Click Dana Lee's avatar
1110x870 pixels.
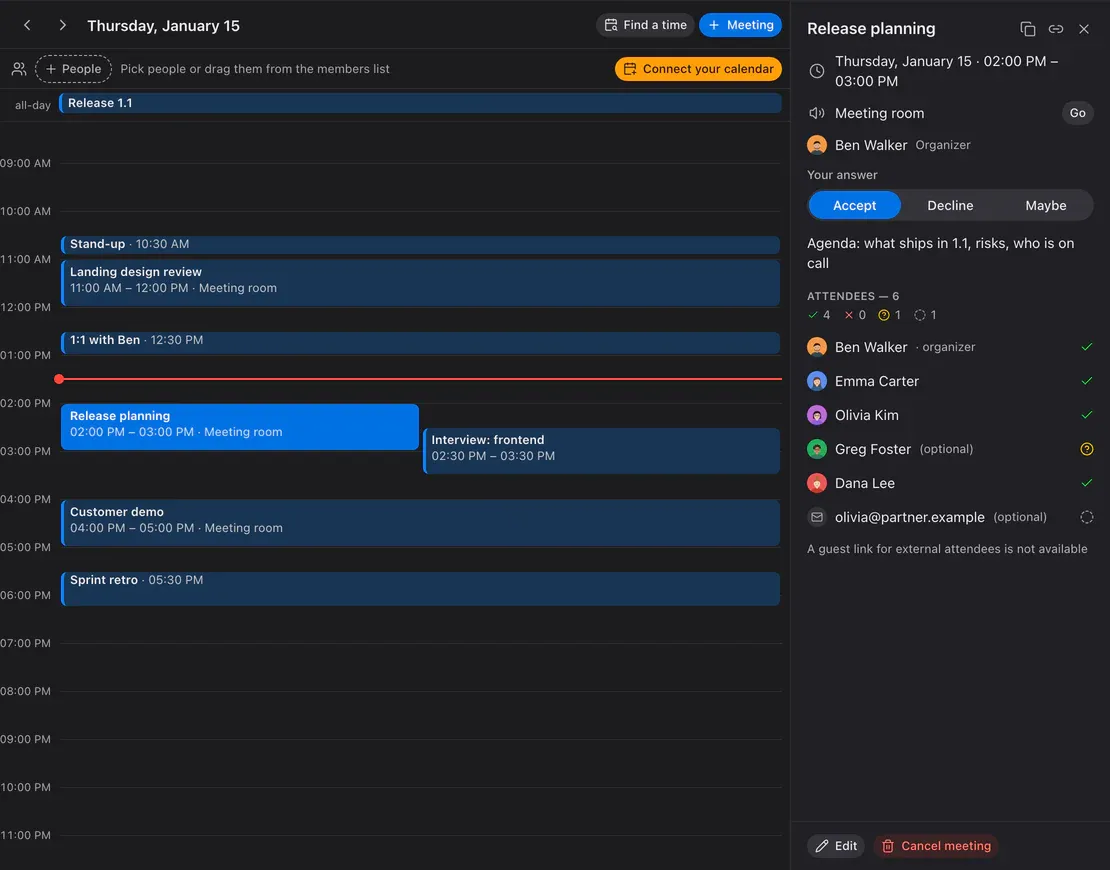click(x=816, y=483)
